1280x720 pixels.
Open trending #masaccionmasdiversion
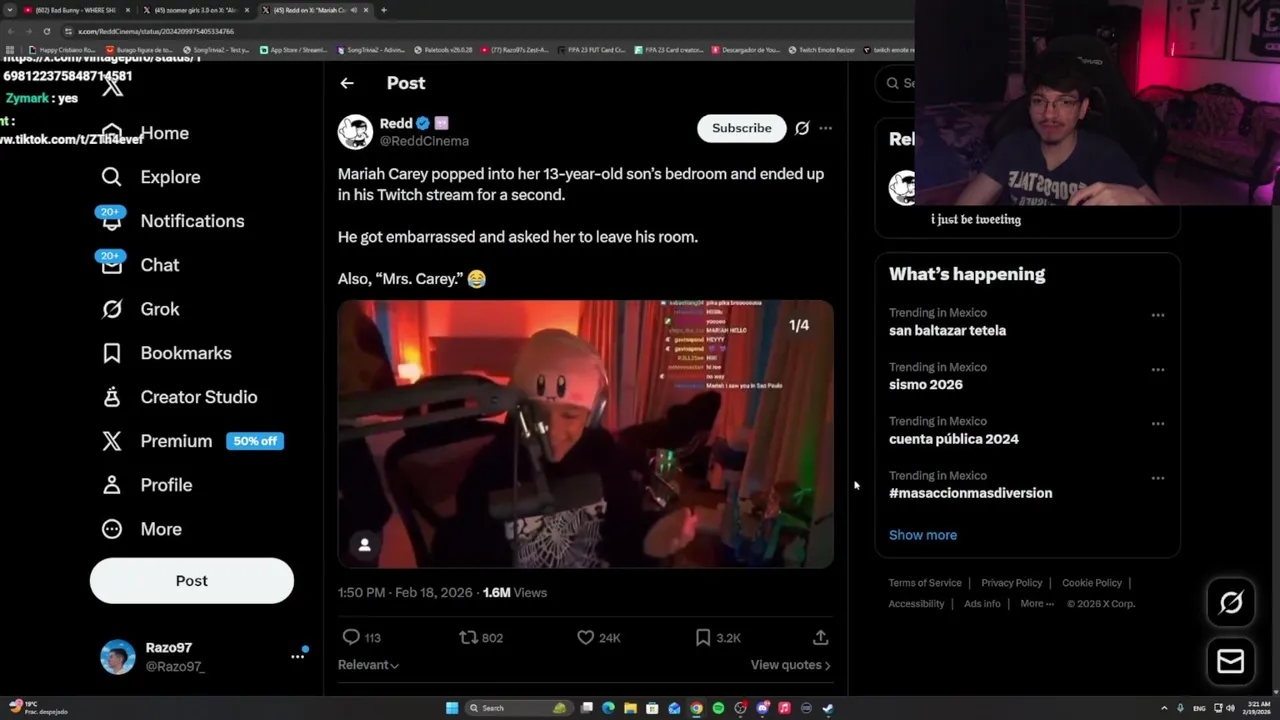click(x=970, y=493)
